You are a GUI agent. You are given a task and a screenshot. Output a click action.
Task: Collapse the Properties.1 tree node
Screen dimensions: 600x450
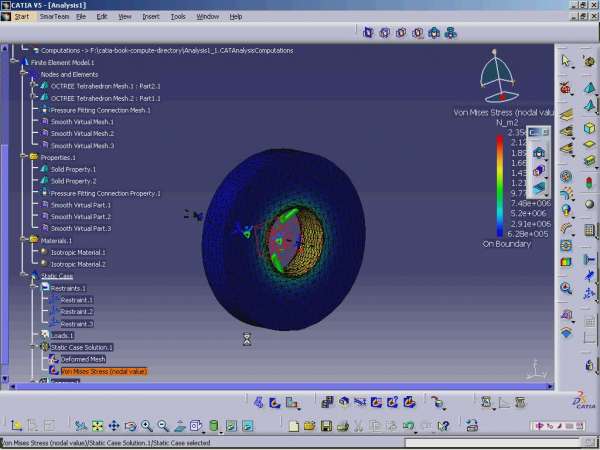[x=24, y=156]
